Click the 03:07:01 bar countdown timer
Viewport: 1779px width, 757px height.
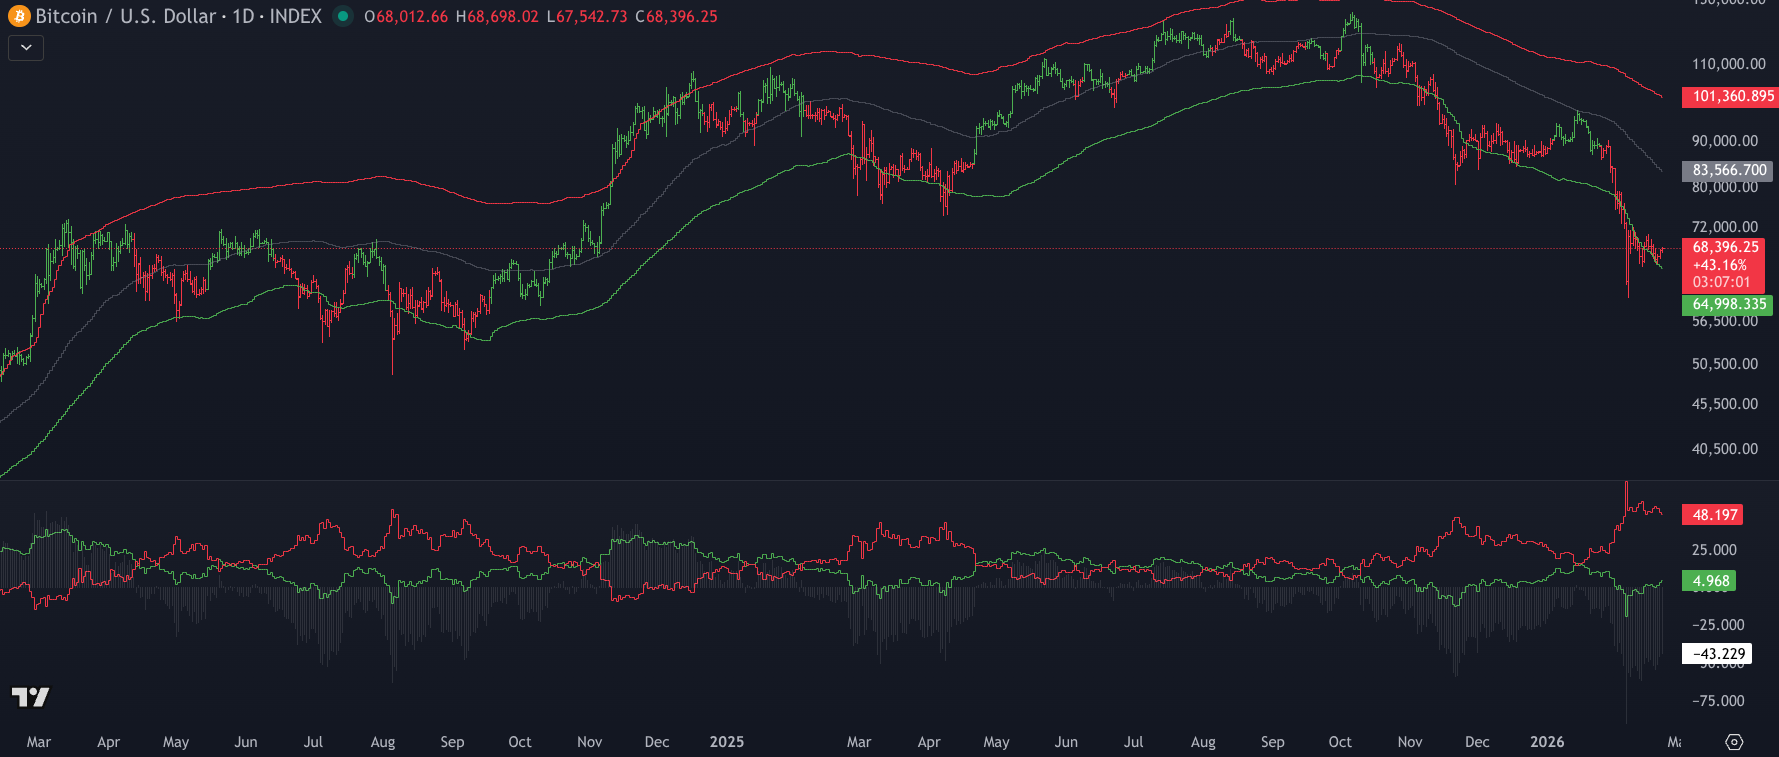click(1721, 282)
